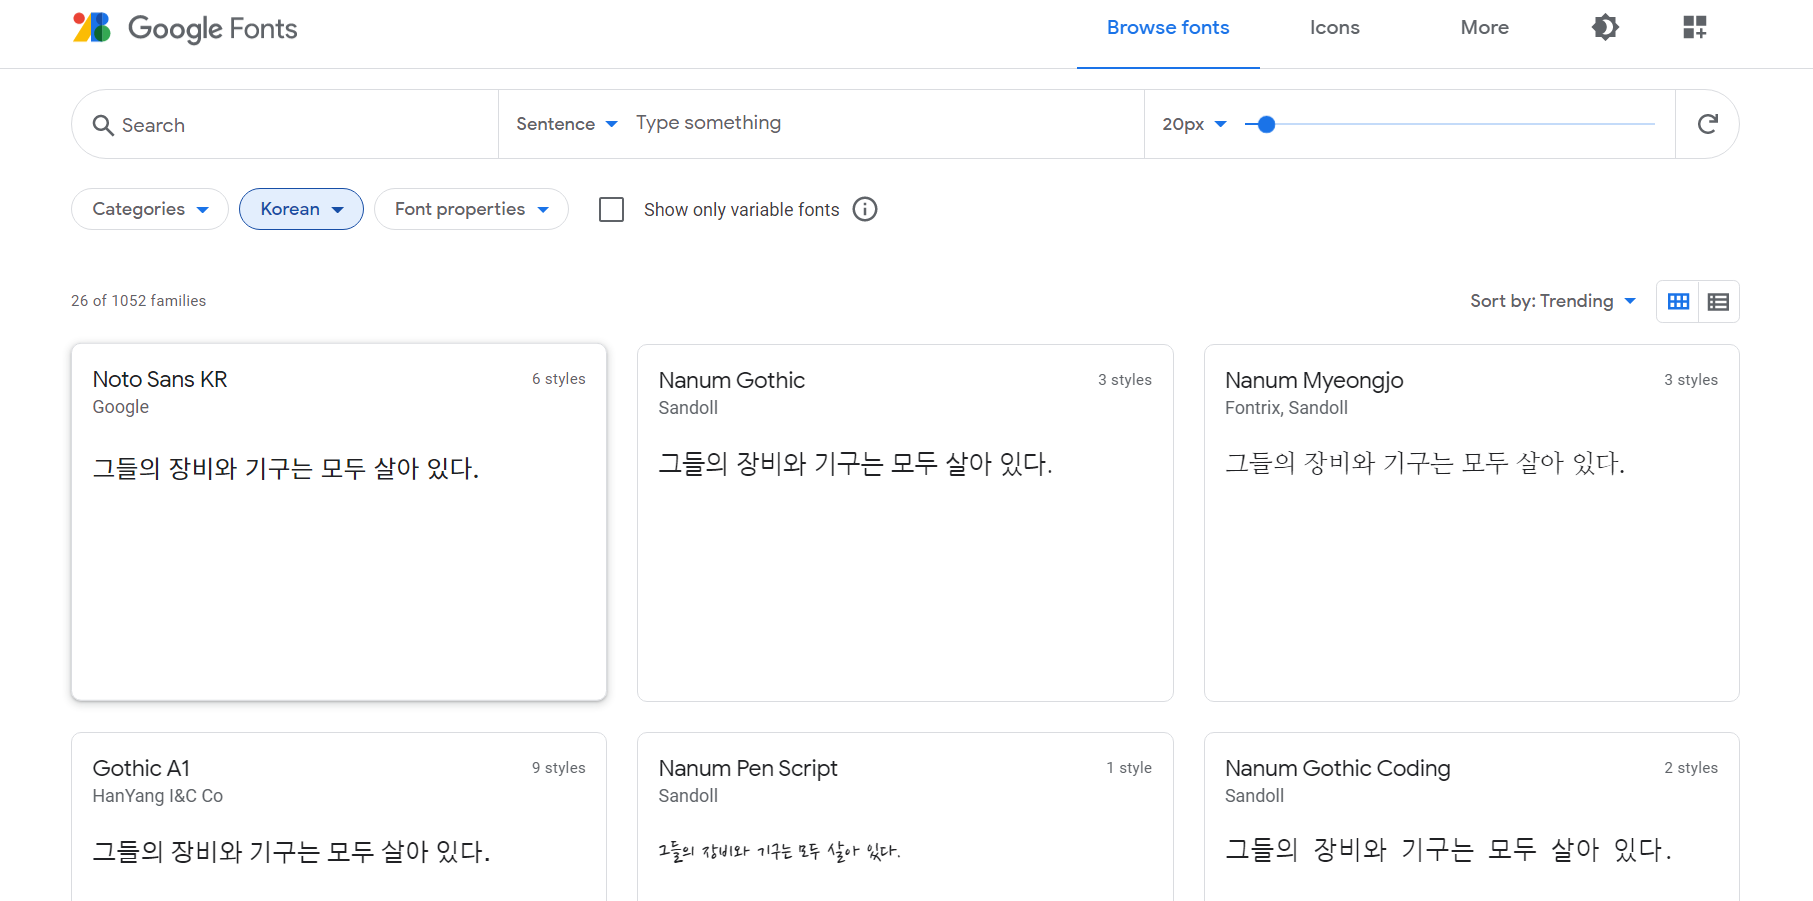The height and width of the screenshot is (901, 1813).
Task: Adjust the font size slider
Action: coord(1267,124)
